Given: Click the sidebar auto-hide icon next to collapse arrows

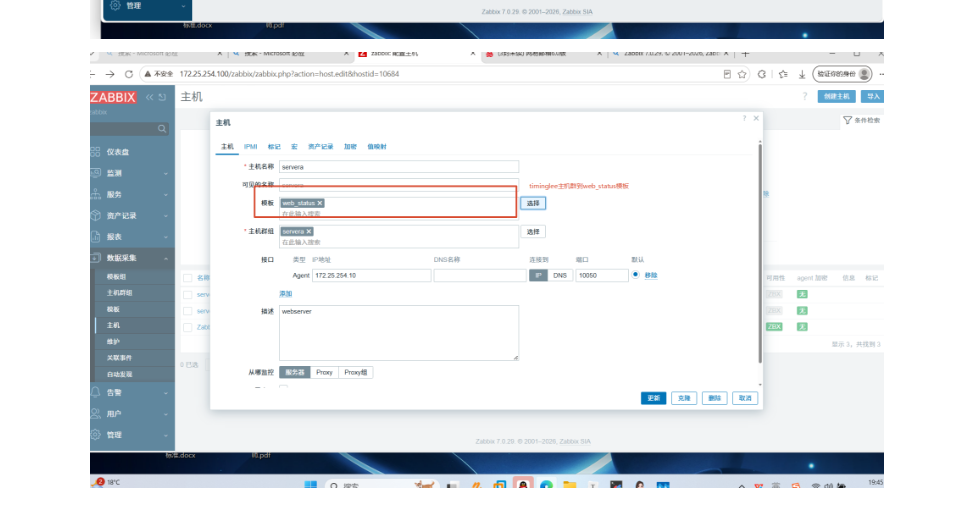Looking at the screenshot, I should coord(162,97).
